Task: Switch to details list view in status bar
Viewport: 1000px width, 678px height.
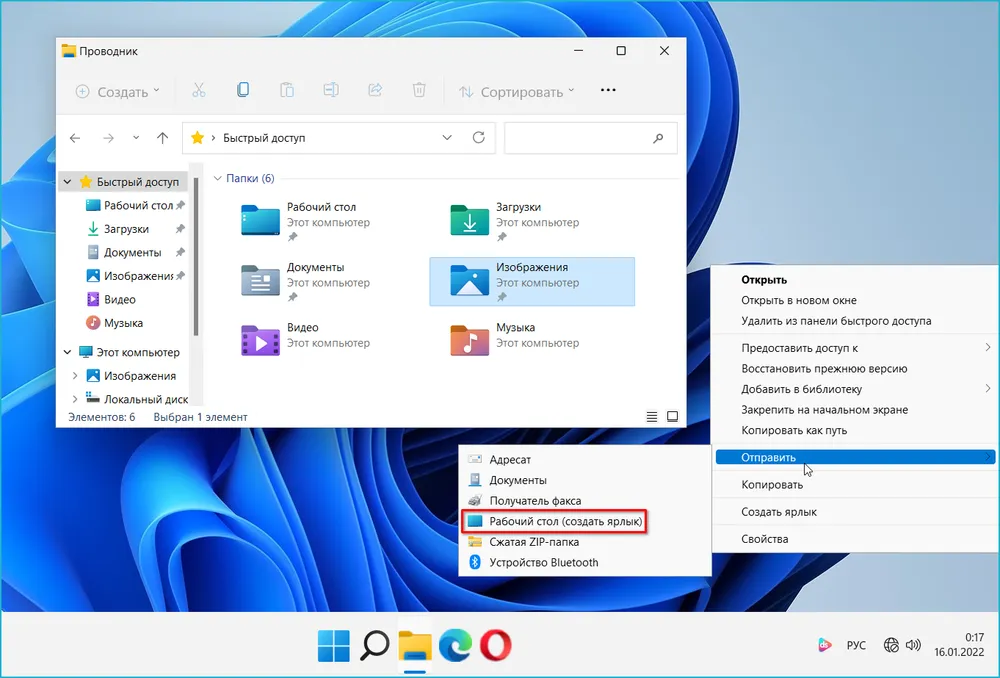Action: pos(652,416)
